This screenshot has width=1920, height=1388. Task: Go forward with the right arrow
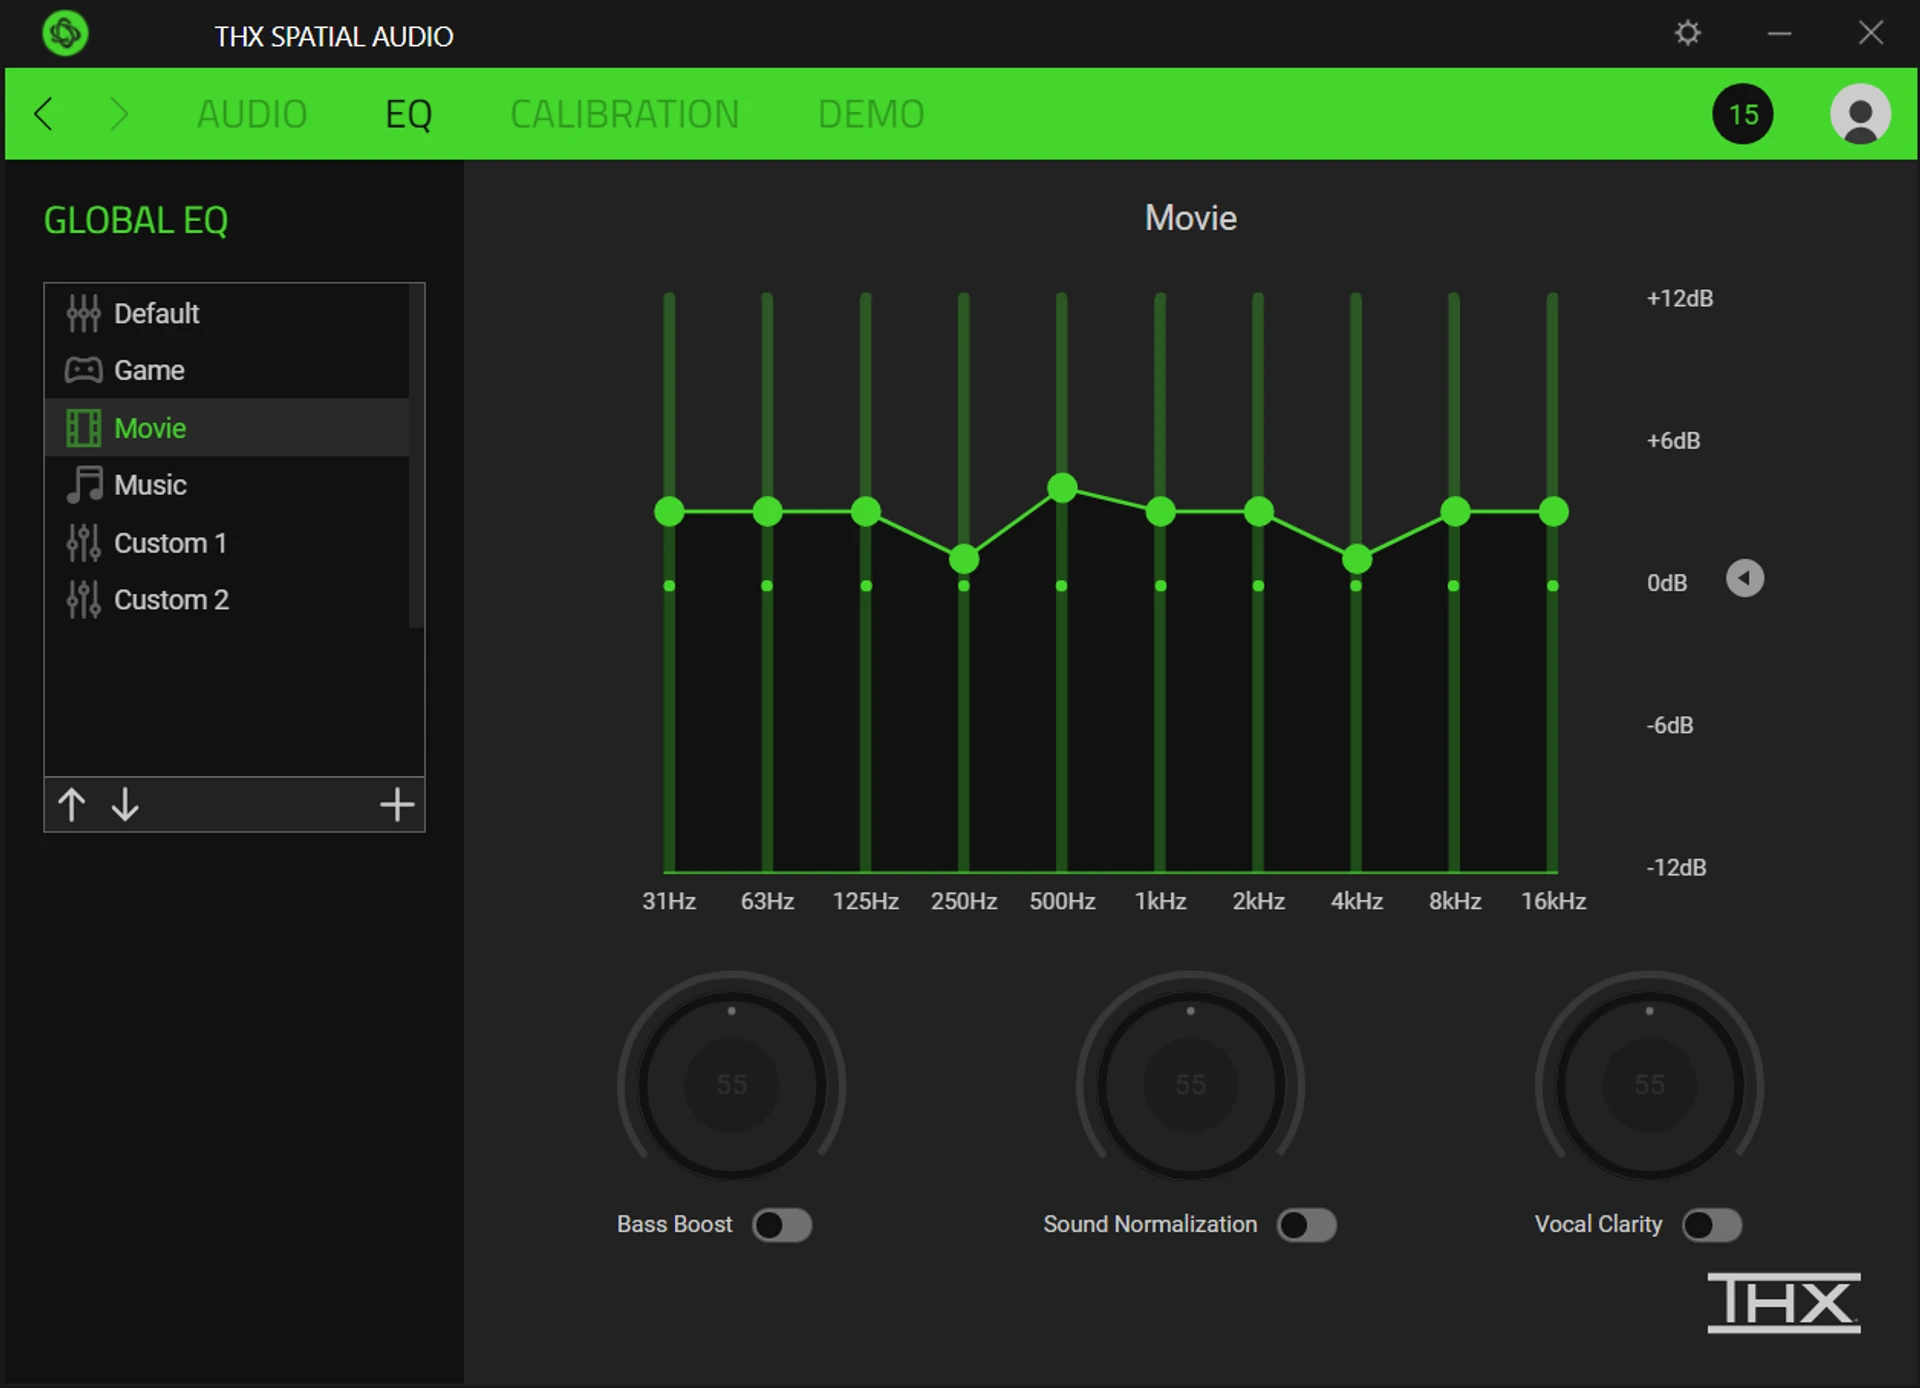point(119,114)
